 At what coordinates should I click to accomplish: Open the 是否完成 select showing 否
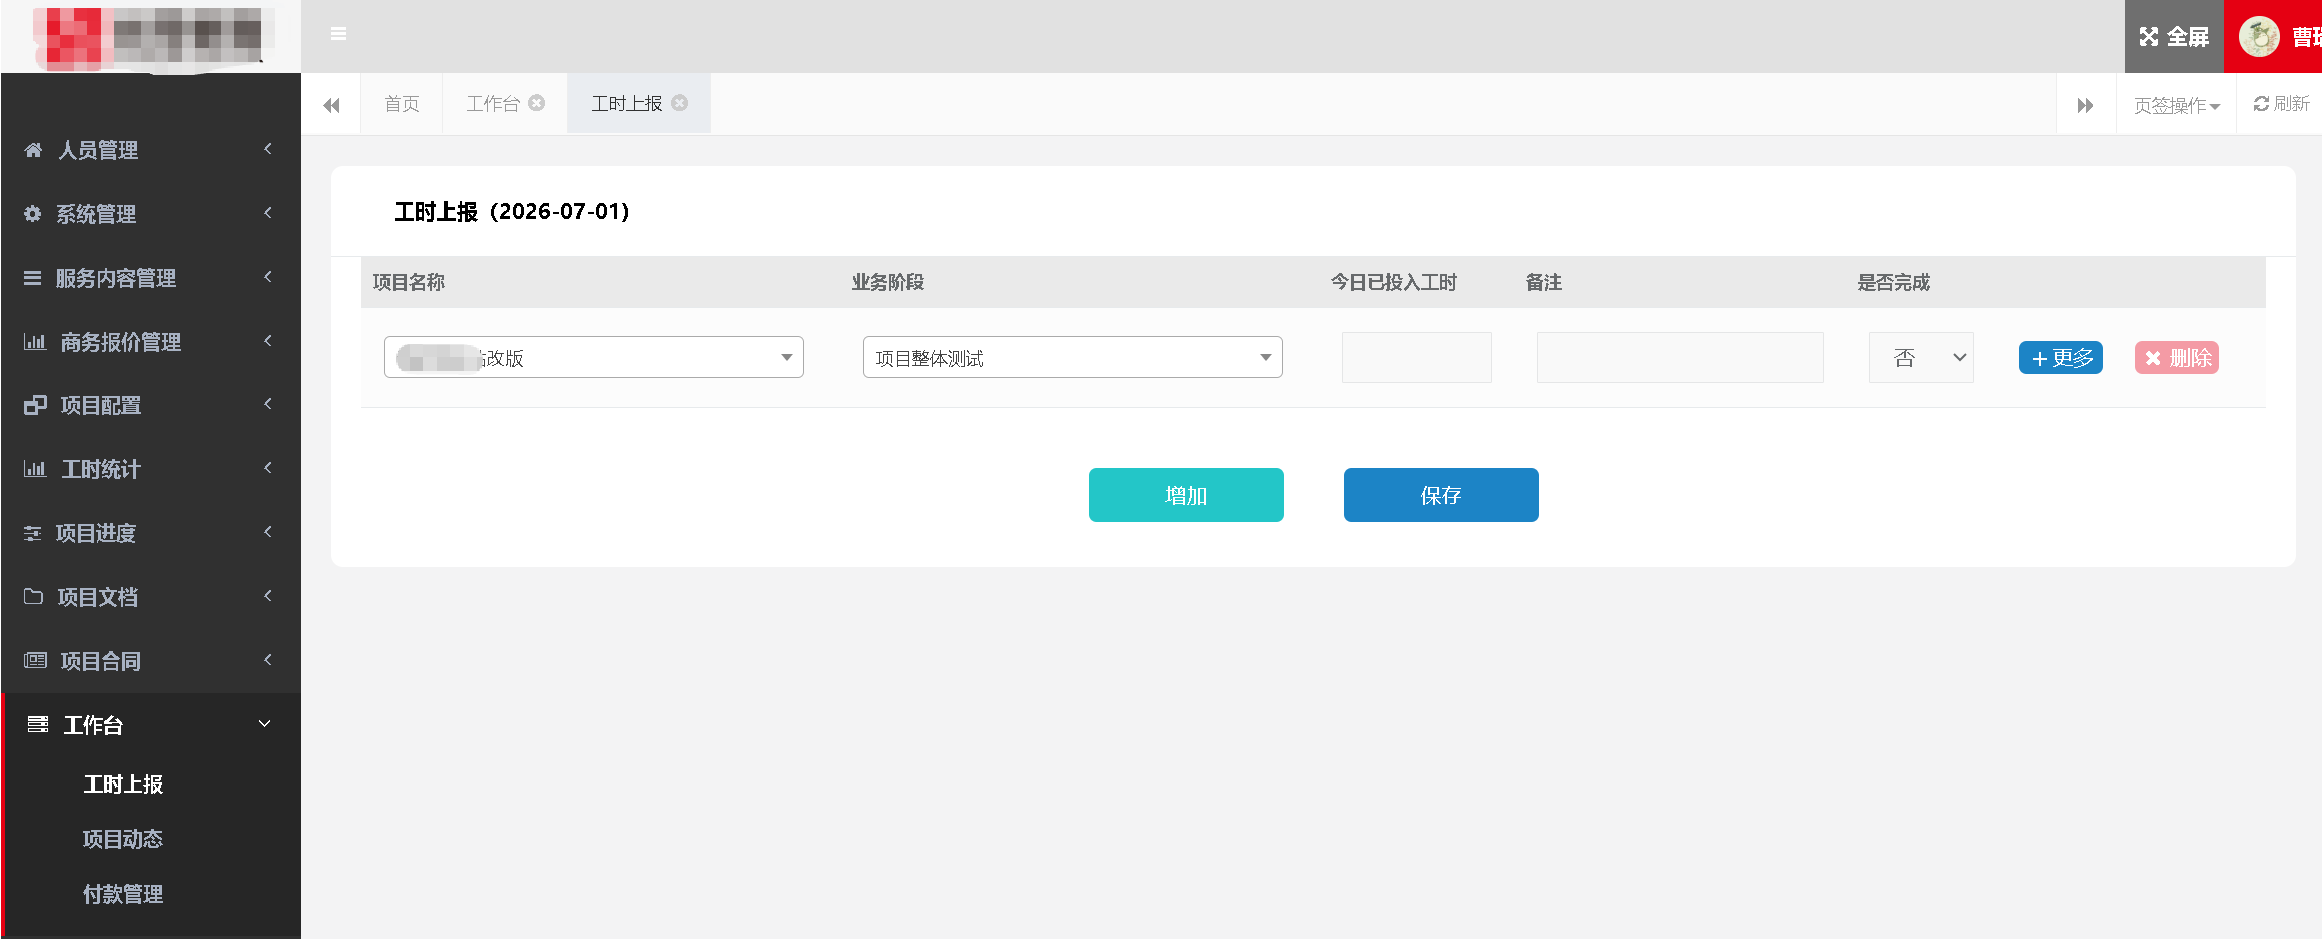[x=1921, y=357]
